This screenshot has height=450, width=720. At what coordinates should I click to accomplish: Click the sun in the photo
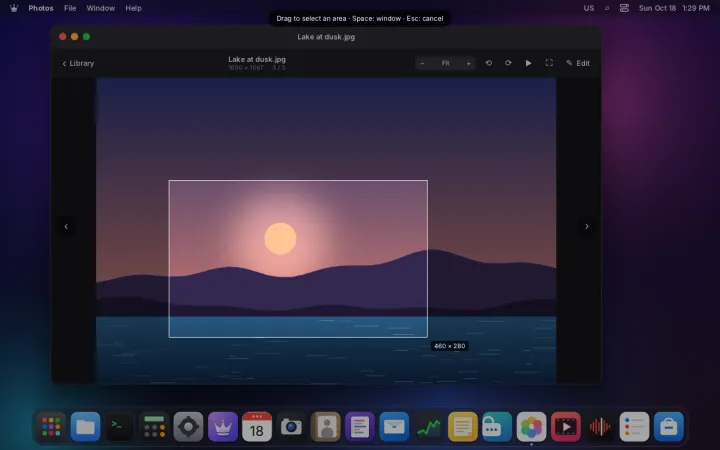[280, 239]
